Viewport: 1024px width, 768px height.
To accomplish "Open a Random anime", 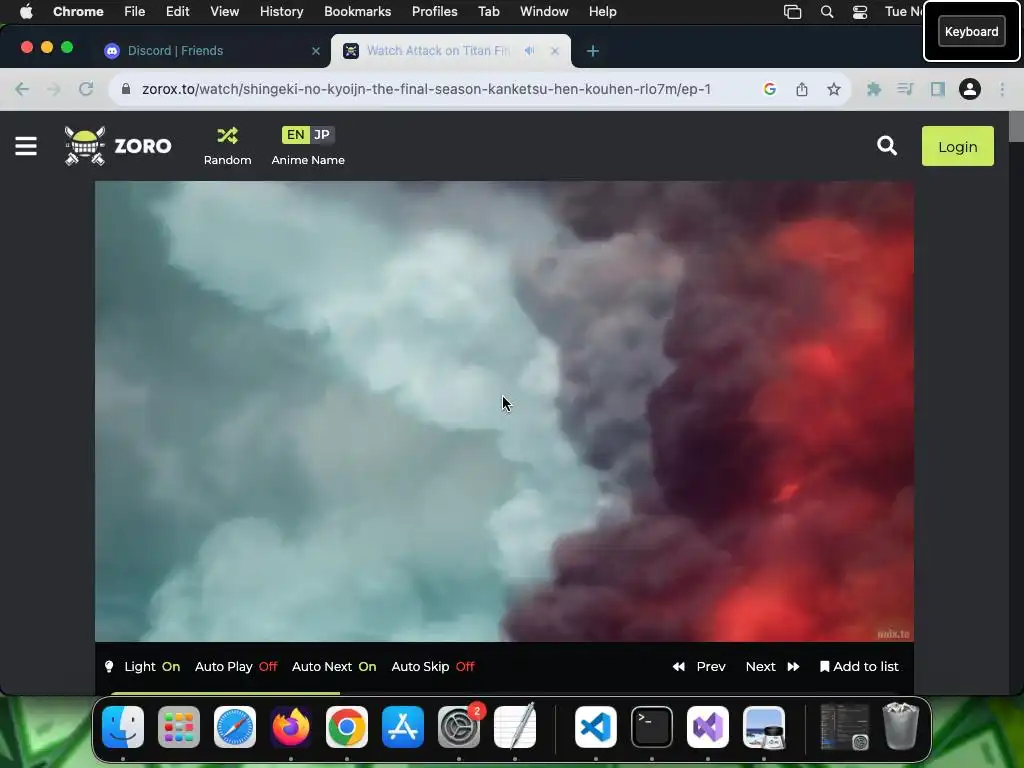I will (x=227, y=146).
